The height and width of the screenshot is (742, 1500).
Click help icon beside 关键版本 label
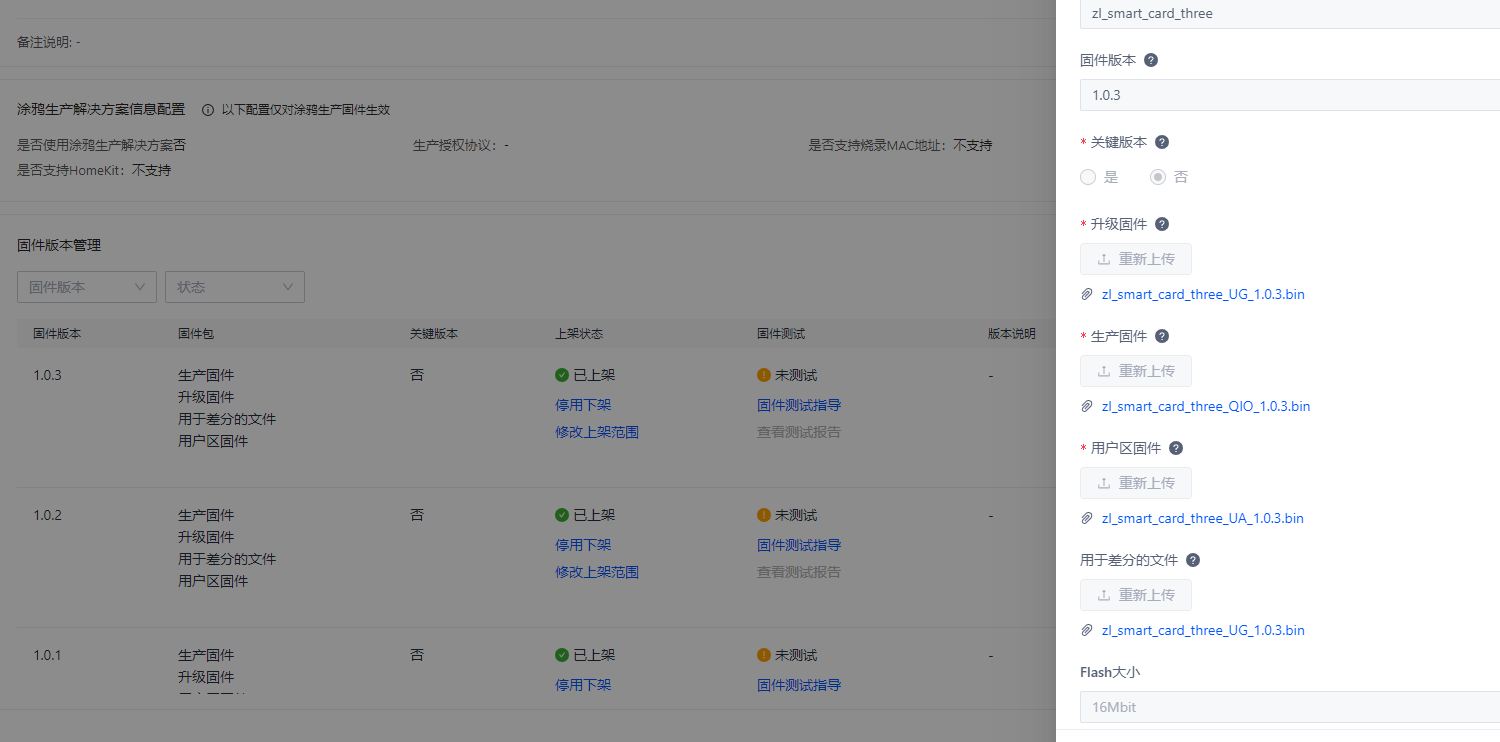coord(1162,142)
